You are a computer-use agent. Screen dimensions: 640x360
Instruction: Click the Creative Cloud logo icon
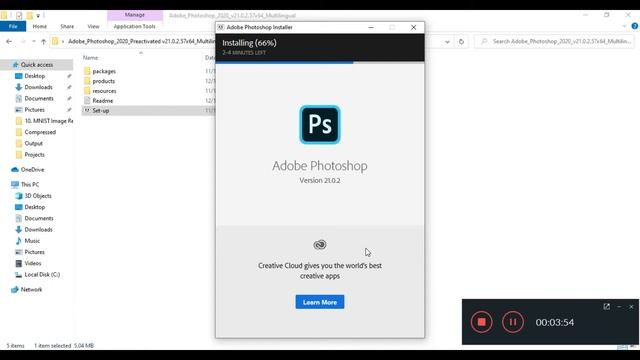point(320,244)
